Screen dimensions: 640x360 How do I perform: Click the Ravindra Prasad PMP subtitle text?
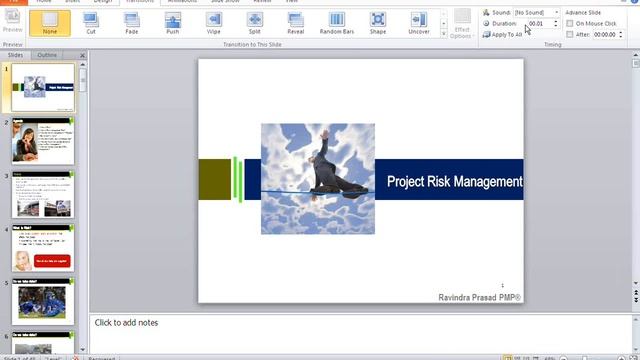click(x=480, y=297)
